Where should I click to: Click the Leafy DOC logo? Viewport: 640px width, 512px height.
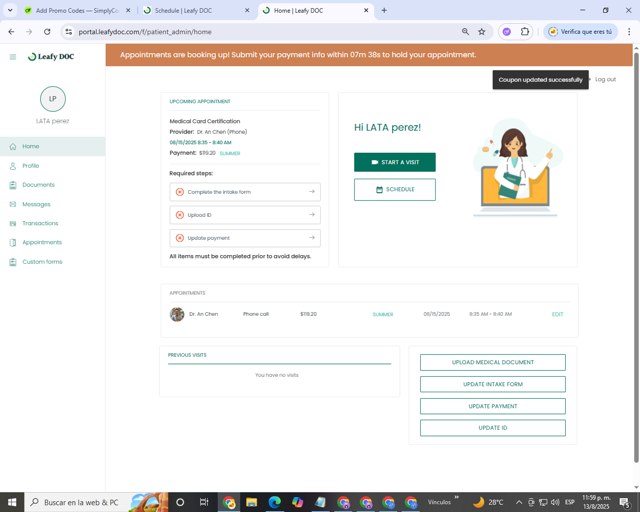(x=51, y=57)
